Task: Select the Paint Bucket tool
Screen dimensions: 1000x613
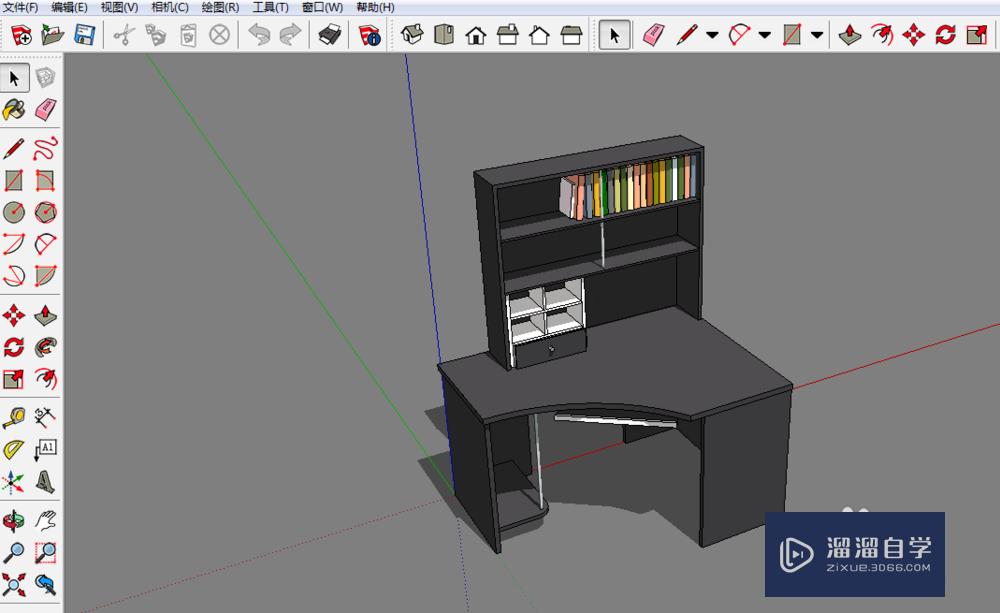Action: tap(14, 109)
